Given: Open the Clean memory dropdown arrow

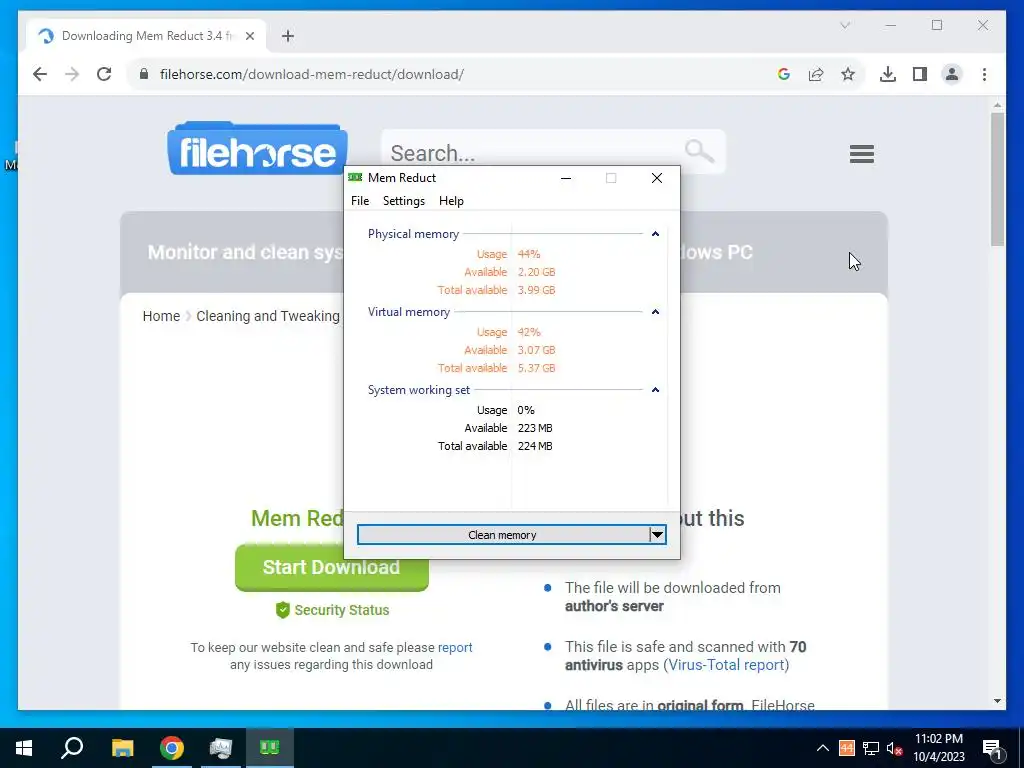Looking at the screenshot, I should 658,535.
